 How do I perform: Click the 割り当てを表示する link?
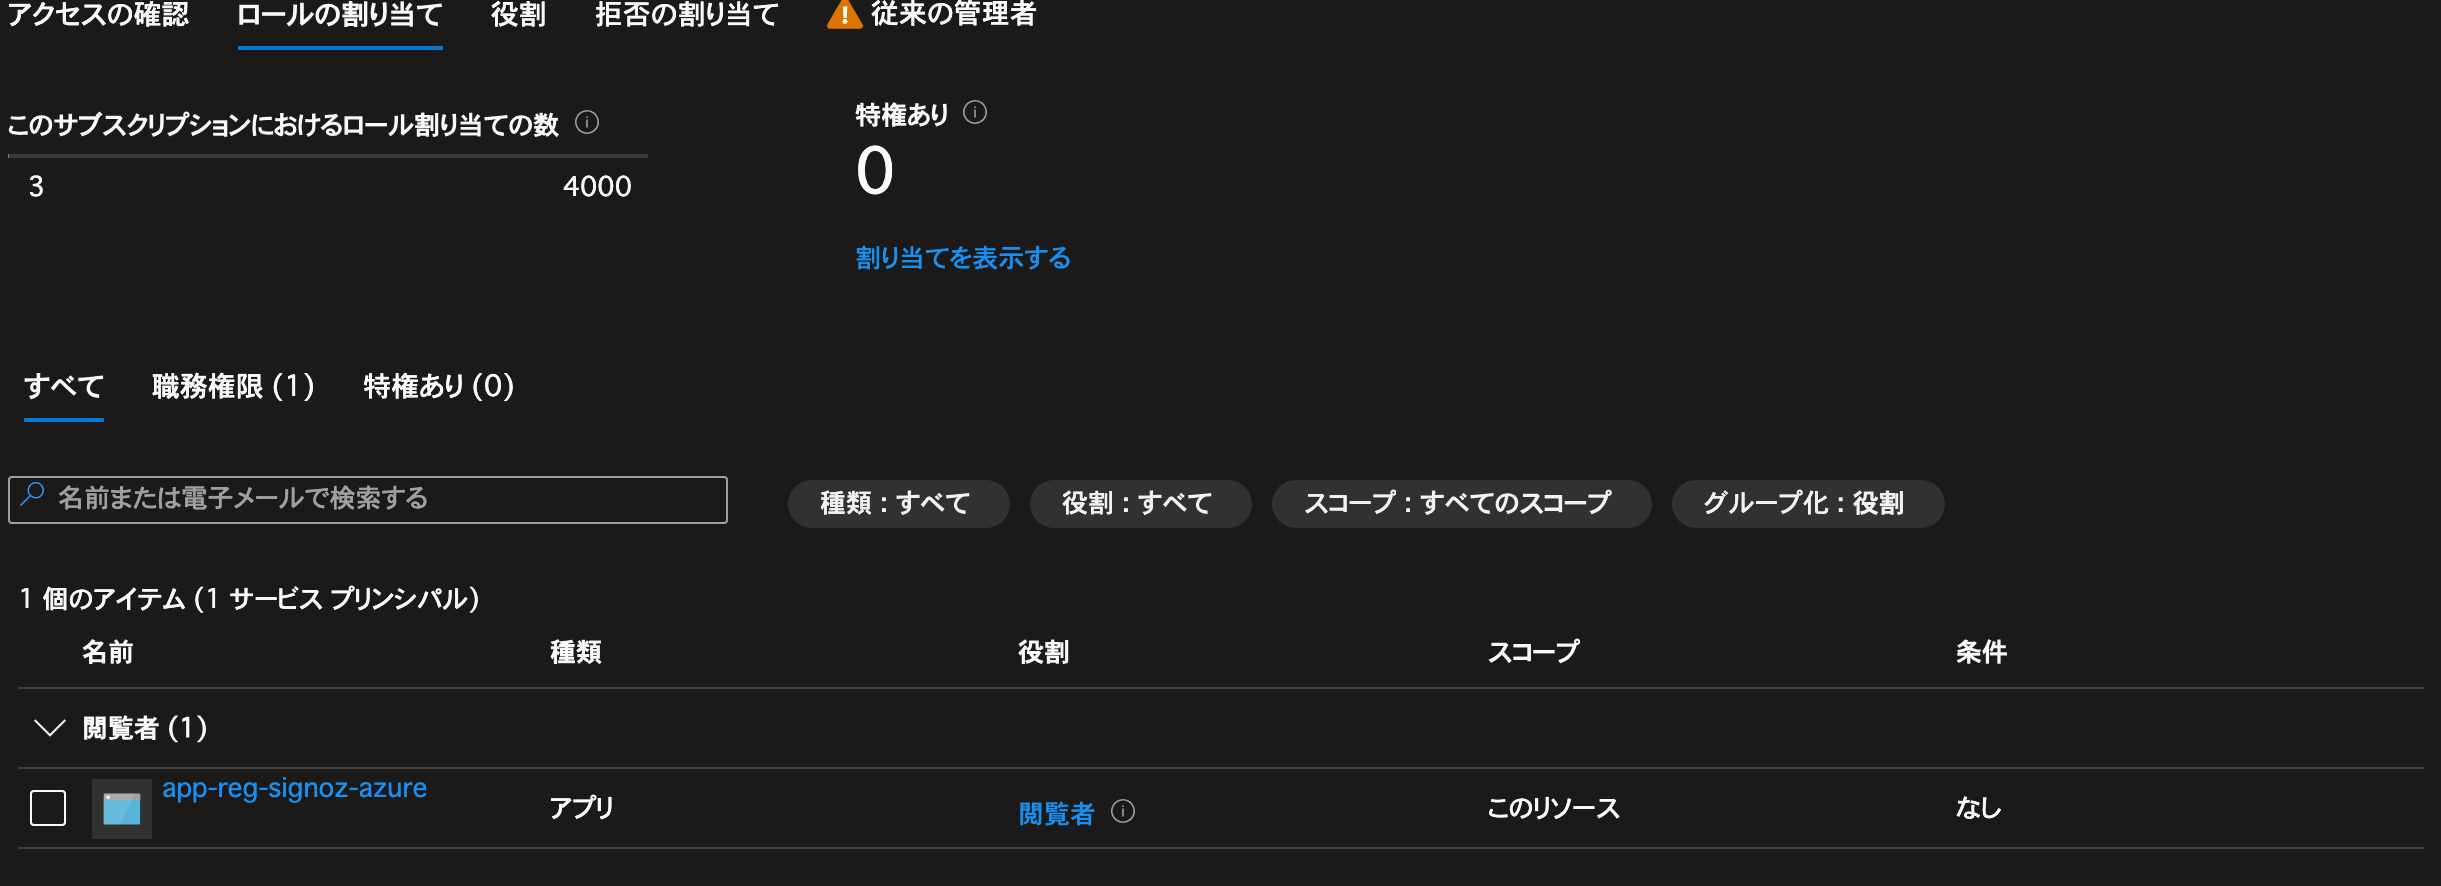click(963, 258)
